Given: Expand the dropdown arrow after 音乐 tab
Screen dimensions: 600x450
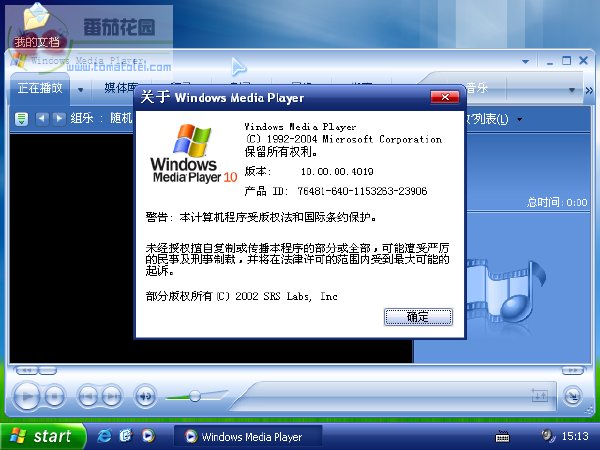Looking at the screenshot, I should tap(572, 90).
